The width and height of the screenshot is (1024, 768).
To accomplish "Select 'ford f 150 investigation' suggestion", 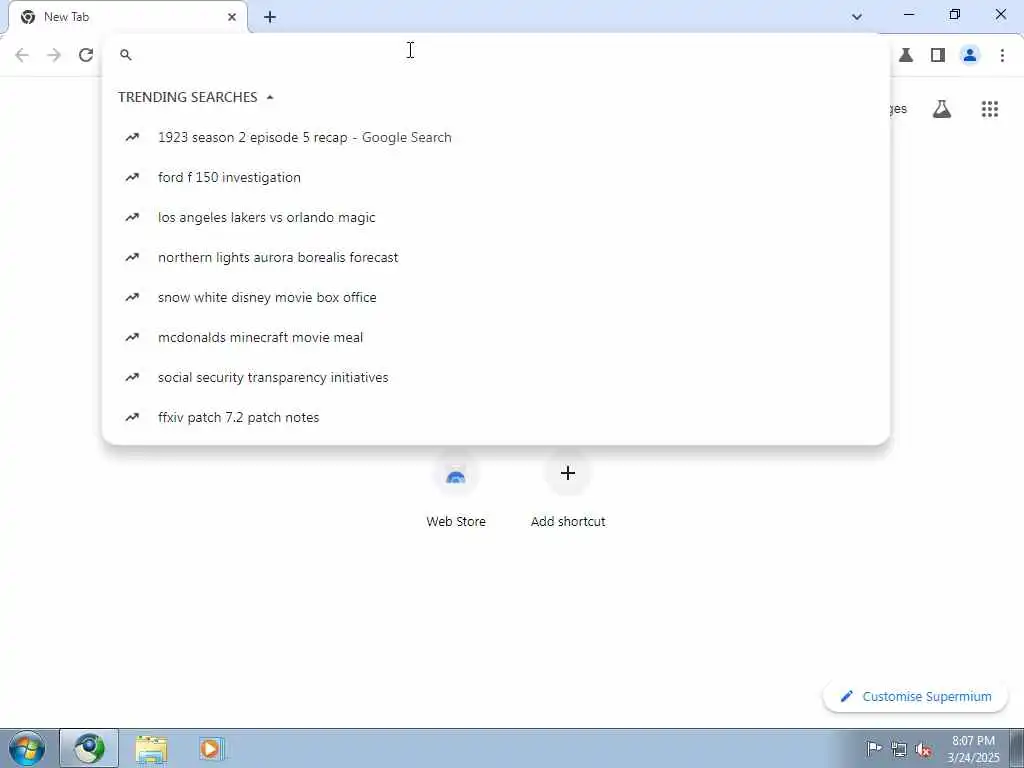I will 496,177.
